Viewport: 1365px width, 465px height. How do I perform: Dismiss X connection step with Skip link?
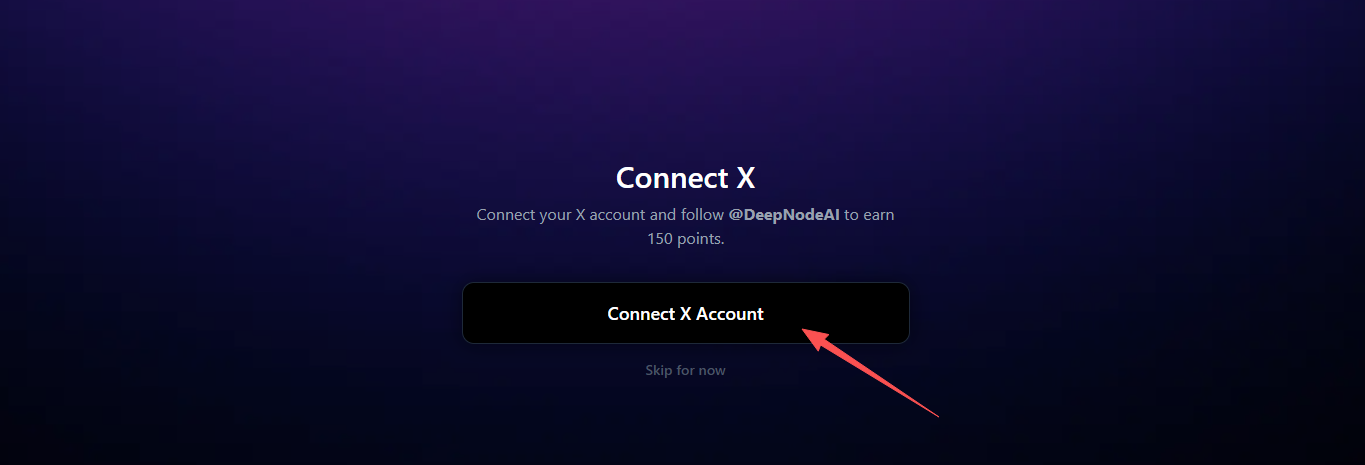(685, 370)
